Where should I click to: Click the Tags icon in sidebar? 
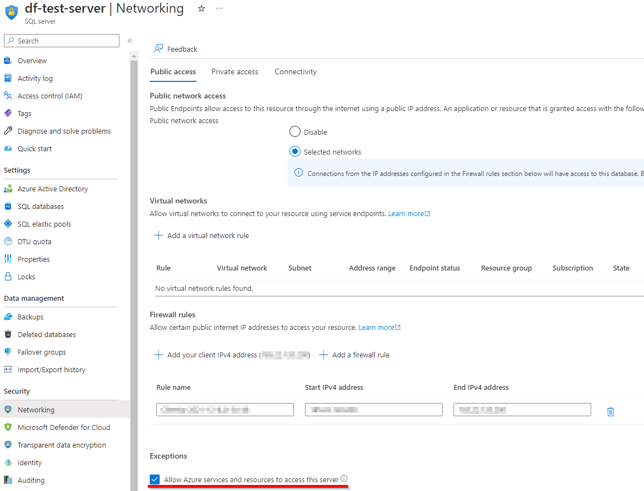[8, 113]
